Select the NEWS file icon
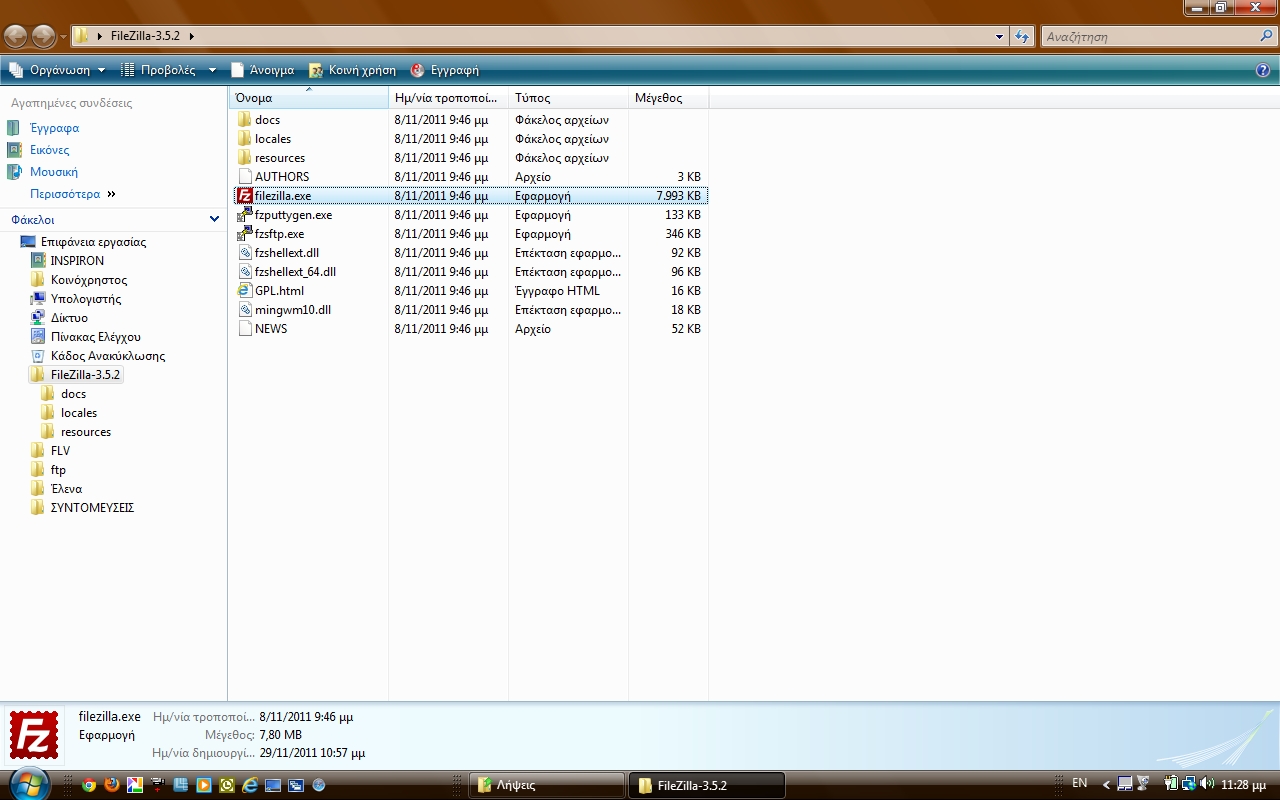 pos(245,329)
